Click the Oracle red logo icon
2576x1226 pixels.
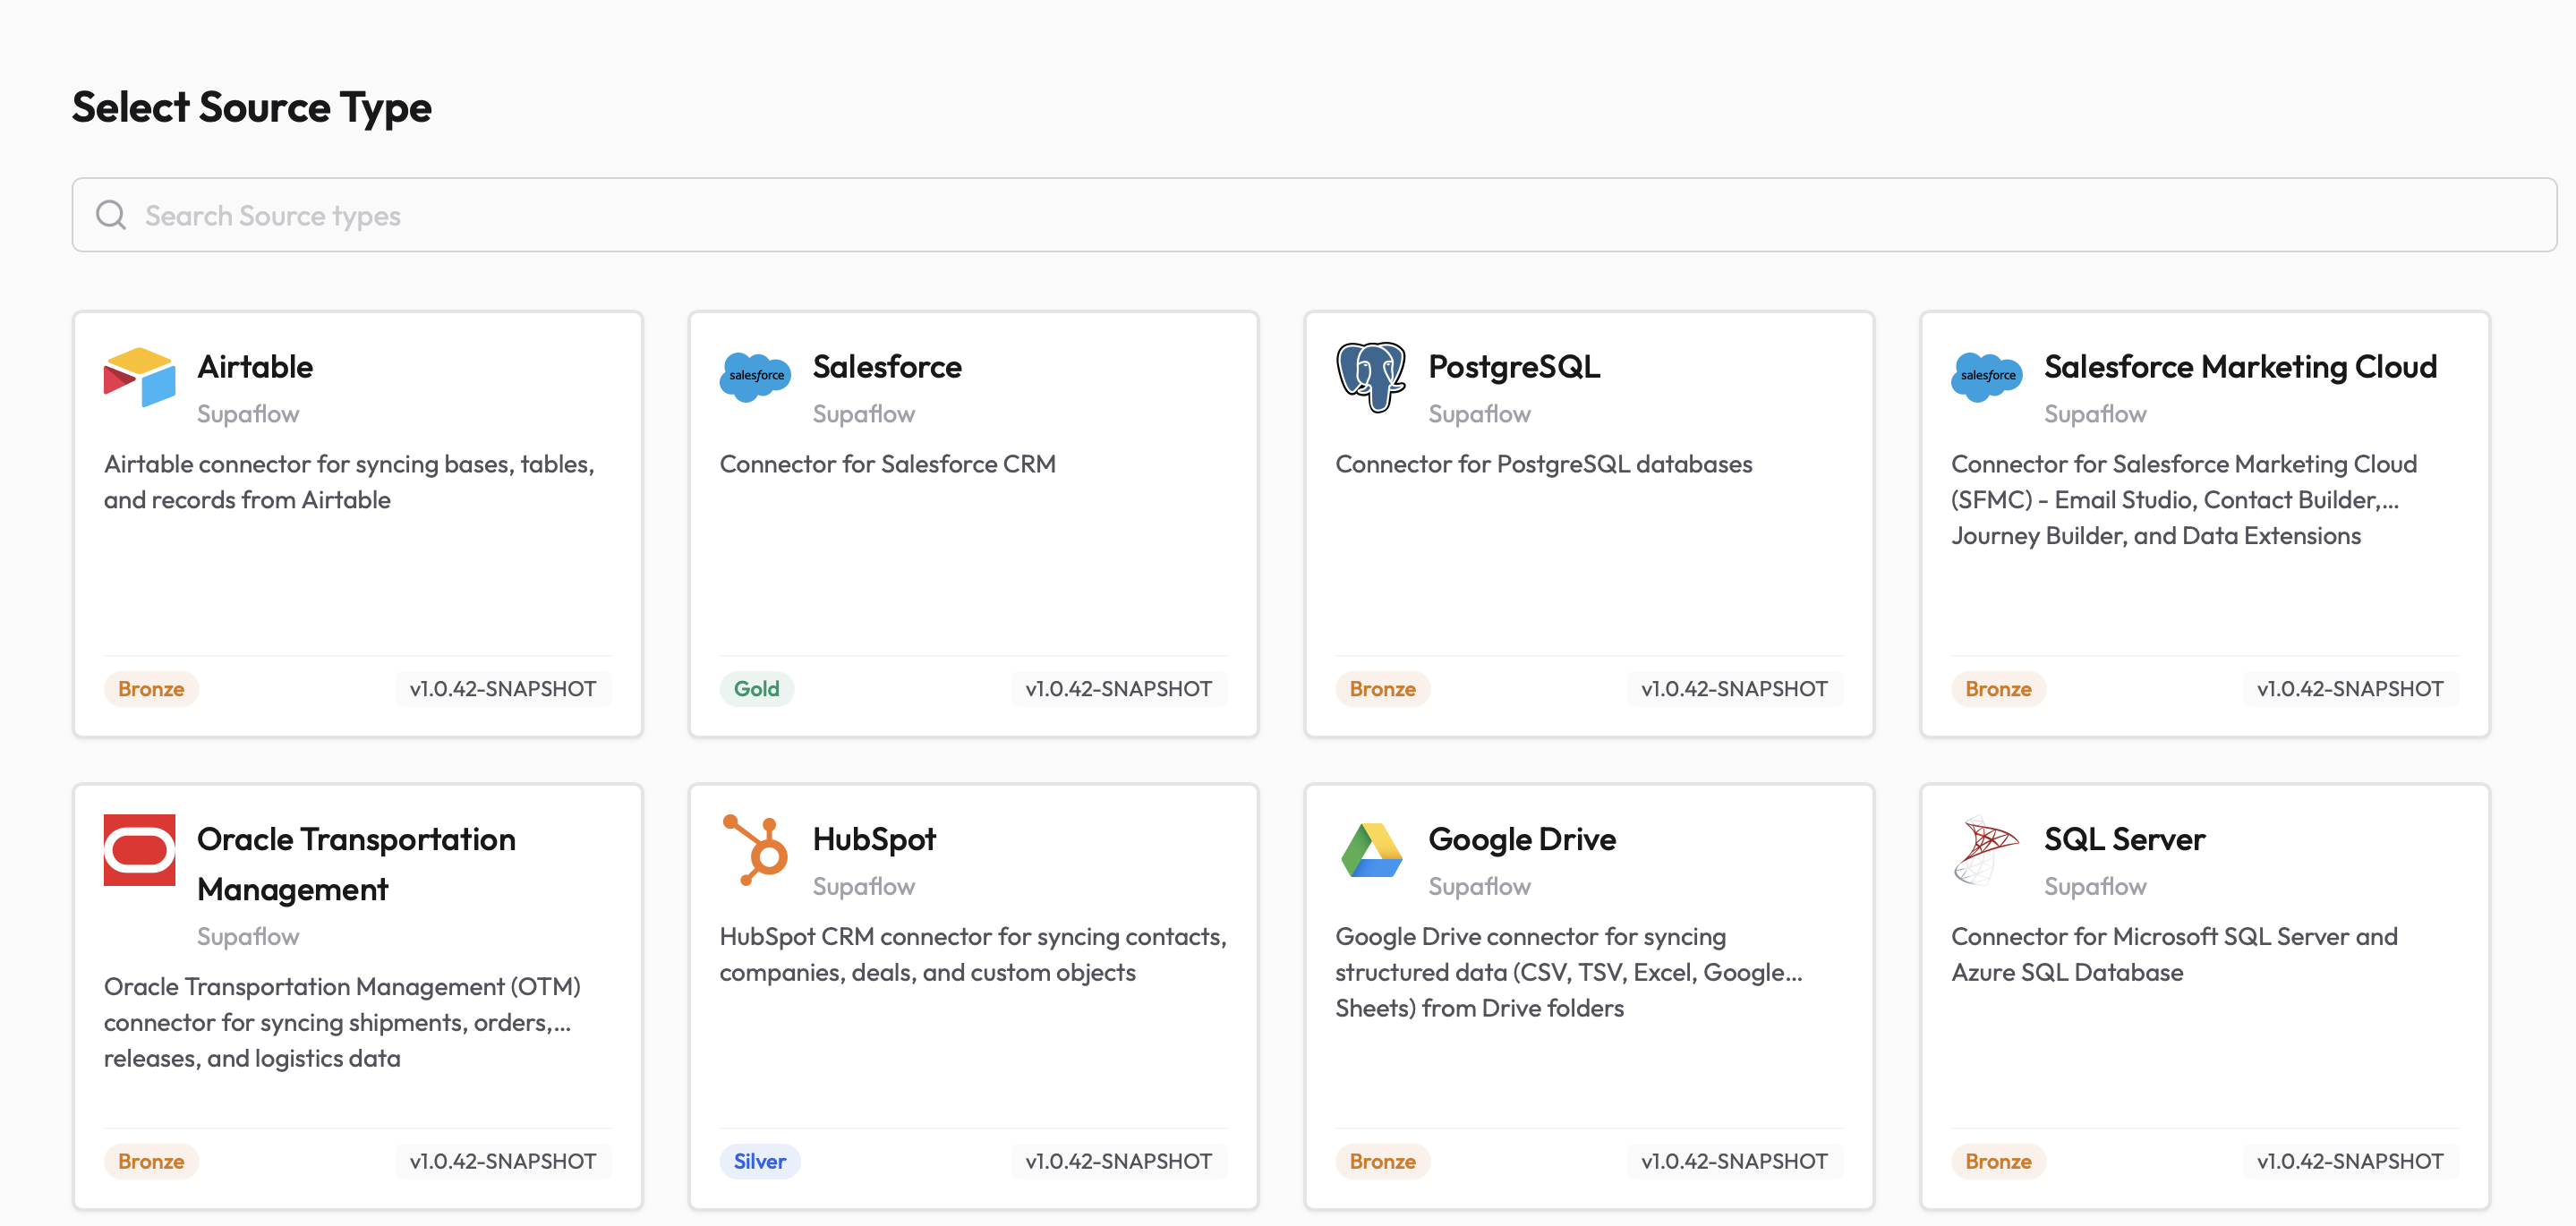(x=139, y=850)
